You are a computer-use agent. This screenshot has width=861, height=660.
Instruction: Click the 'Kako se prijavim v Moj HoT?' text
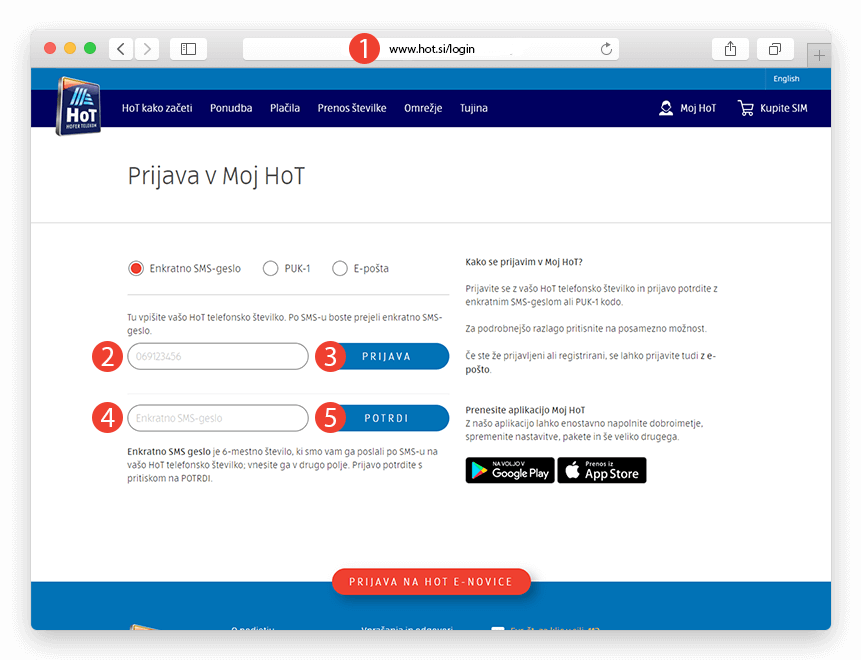point(524,262)
